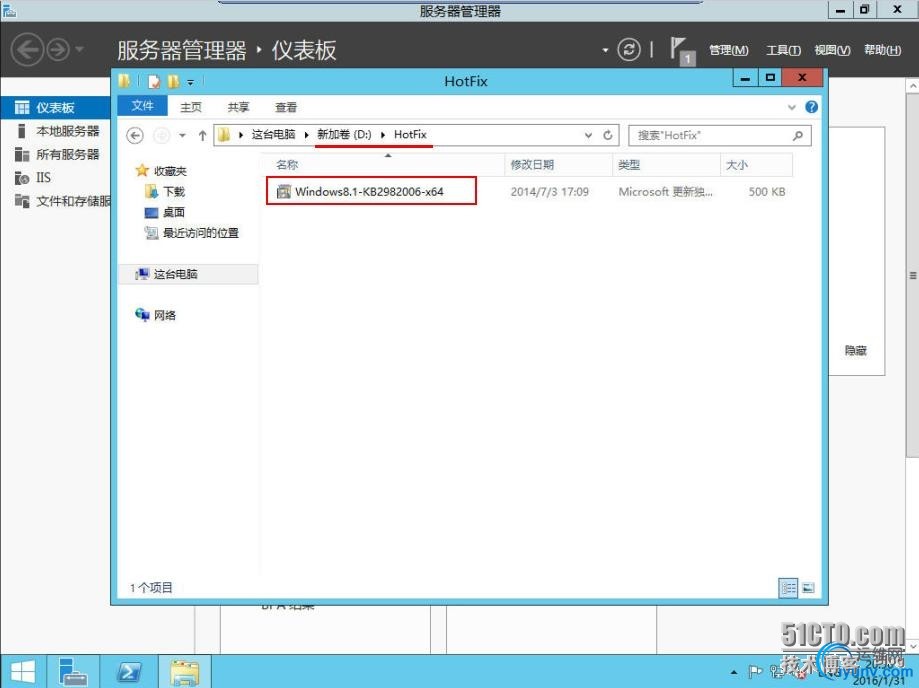Screen dimensions: 919x688
Task: Open the 管理(M) menu
Action: (729, 50)
